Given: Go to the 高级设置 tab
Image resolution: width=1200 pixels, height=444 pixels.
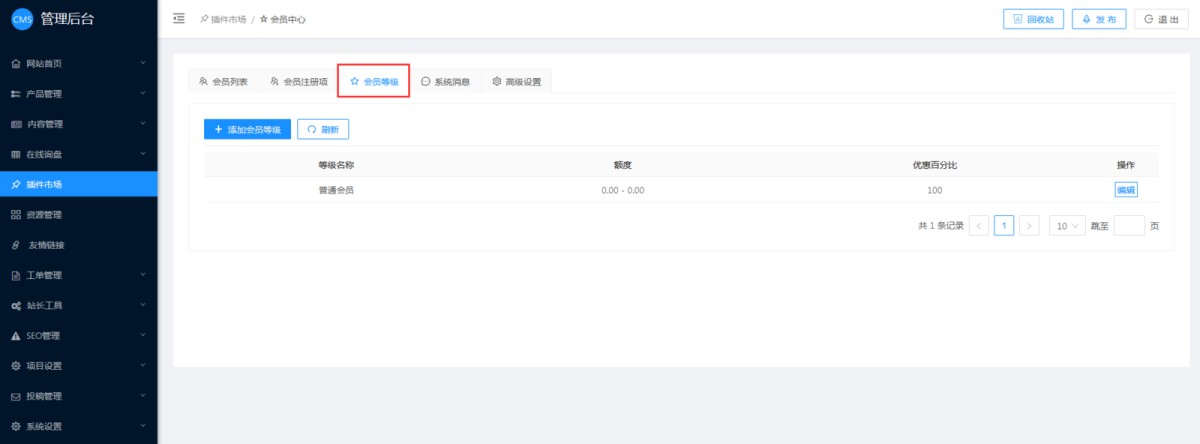Looking at the screenshot, I should pos(517,82).
